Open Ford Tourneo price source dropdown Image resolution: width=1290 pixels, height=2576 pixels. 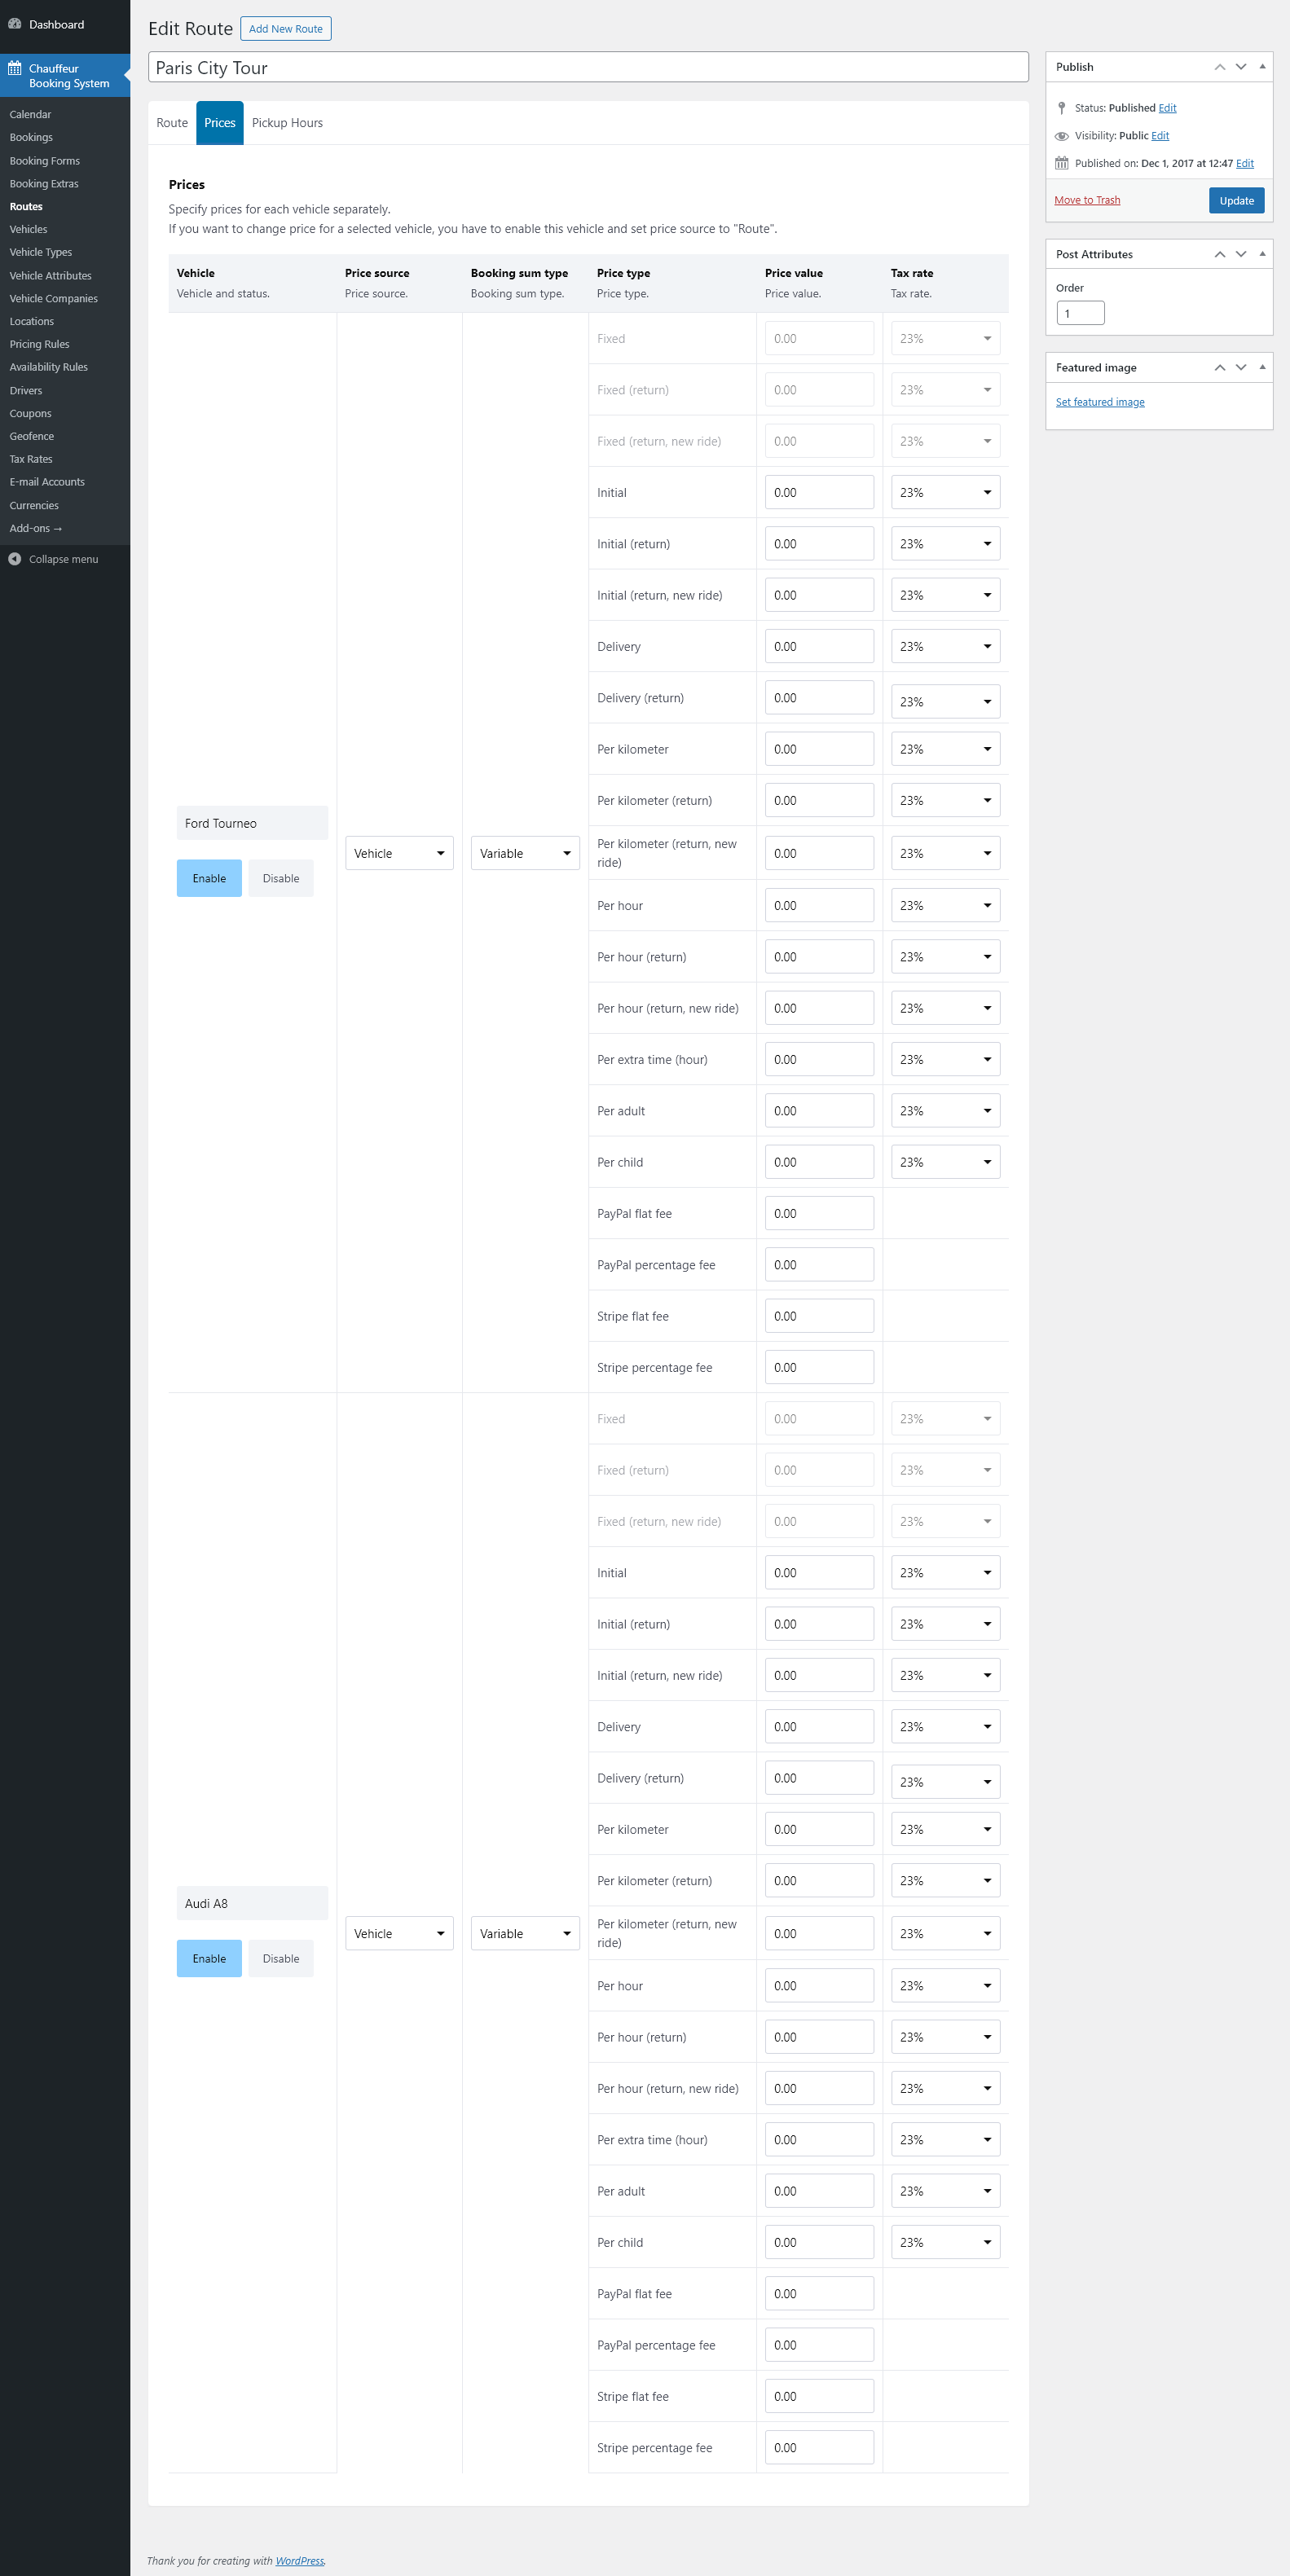click(x=399, y=853)
